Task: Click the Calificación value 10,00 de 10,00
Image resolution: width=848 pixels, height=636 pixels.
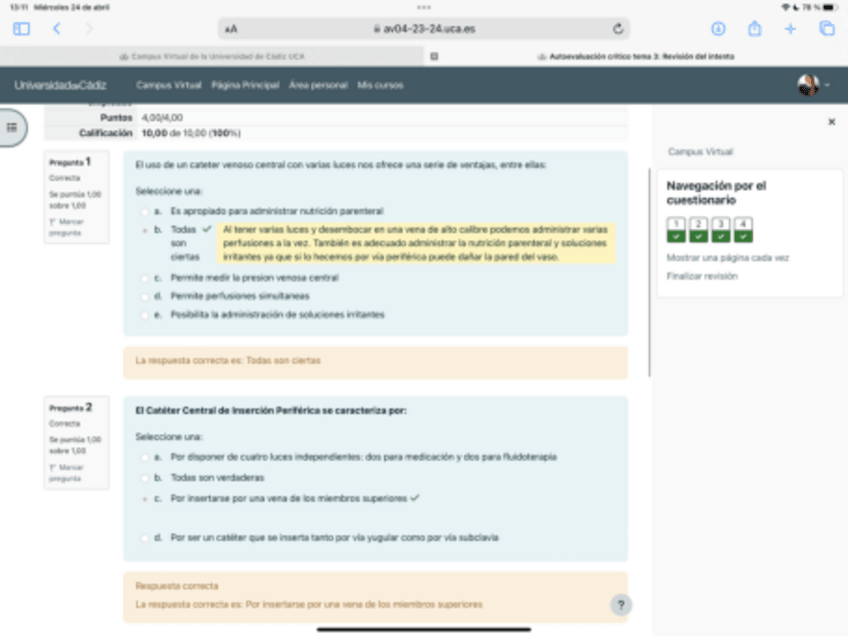Action: point(191,133)
